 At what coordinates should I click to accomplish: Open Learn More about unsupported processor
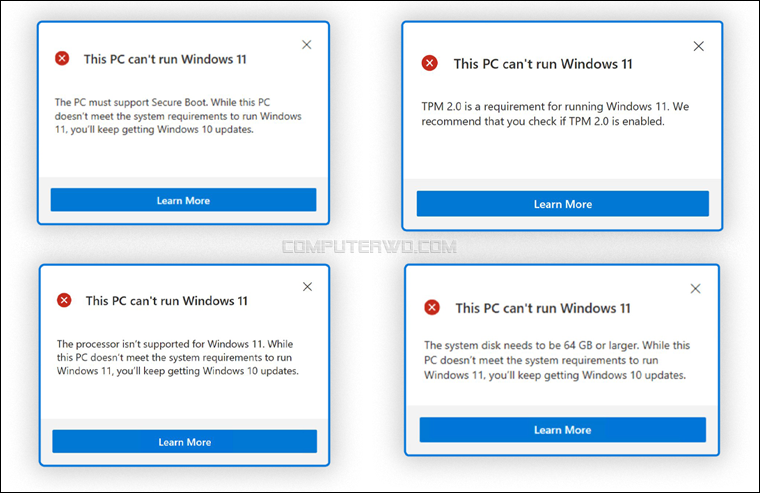click(x=185, y=441)
